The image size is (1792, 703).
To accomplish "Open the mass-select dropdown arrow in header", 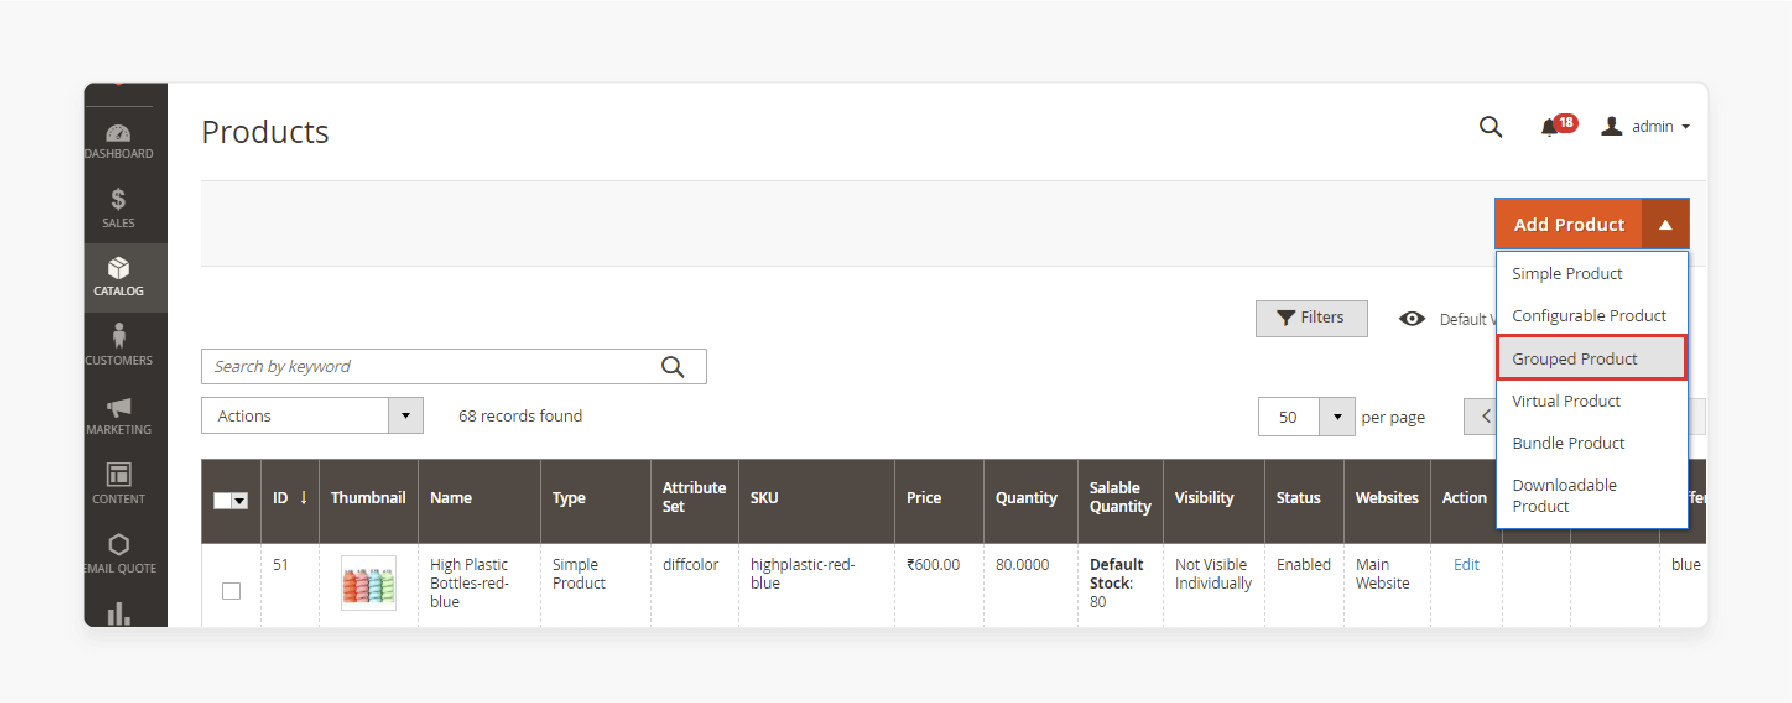I will 240,500.
